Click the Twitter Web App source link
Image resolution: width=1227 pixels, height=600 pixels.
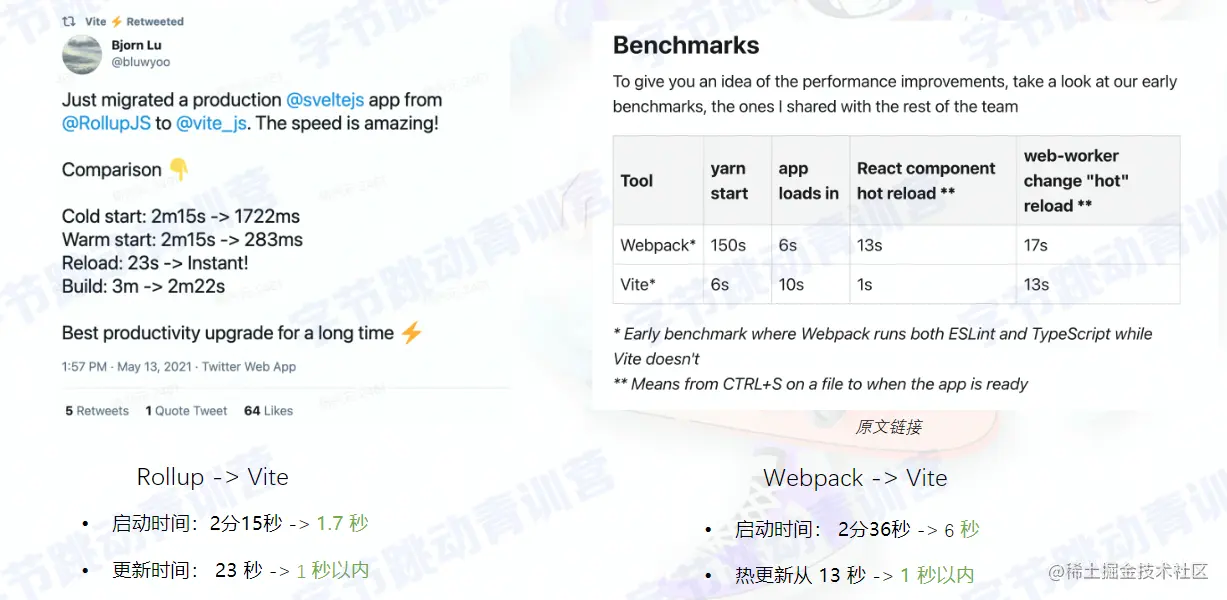pyautogui.click(x=249, y=367)
